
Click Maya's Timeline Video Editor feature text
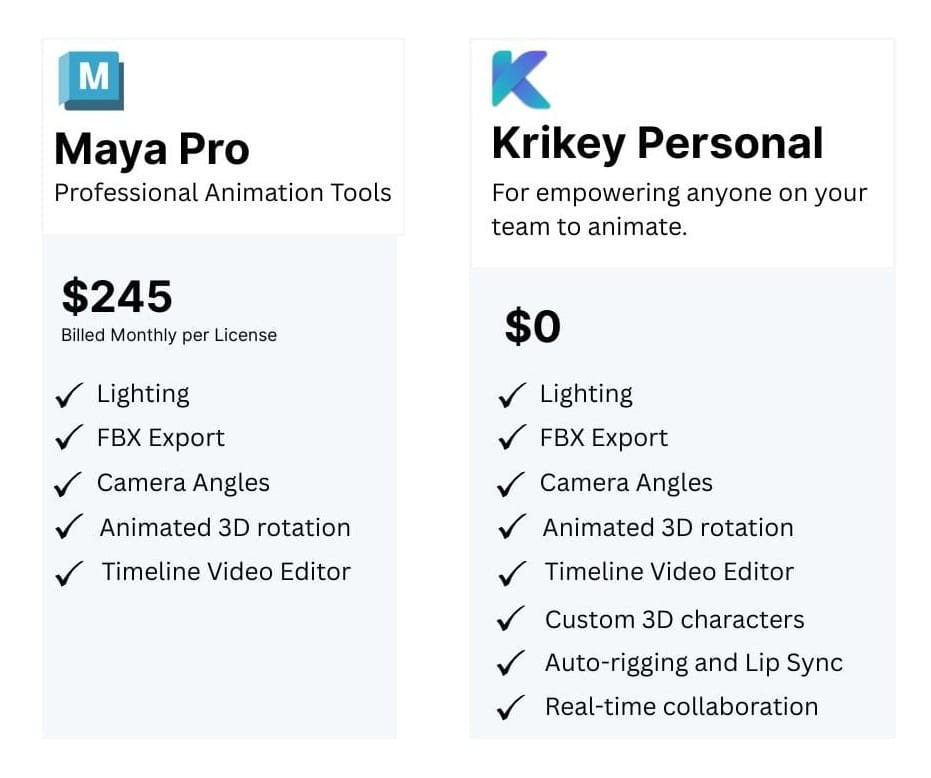pos(226,572)
